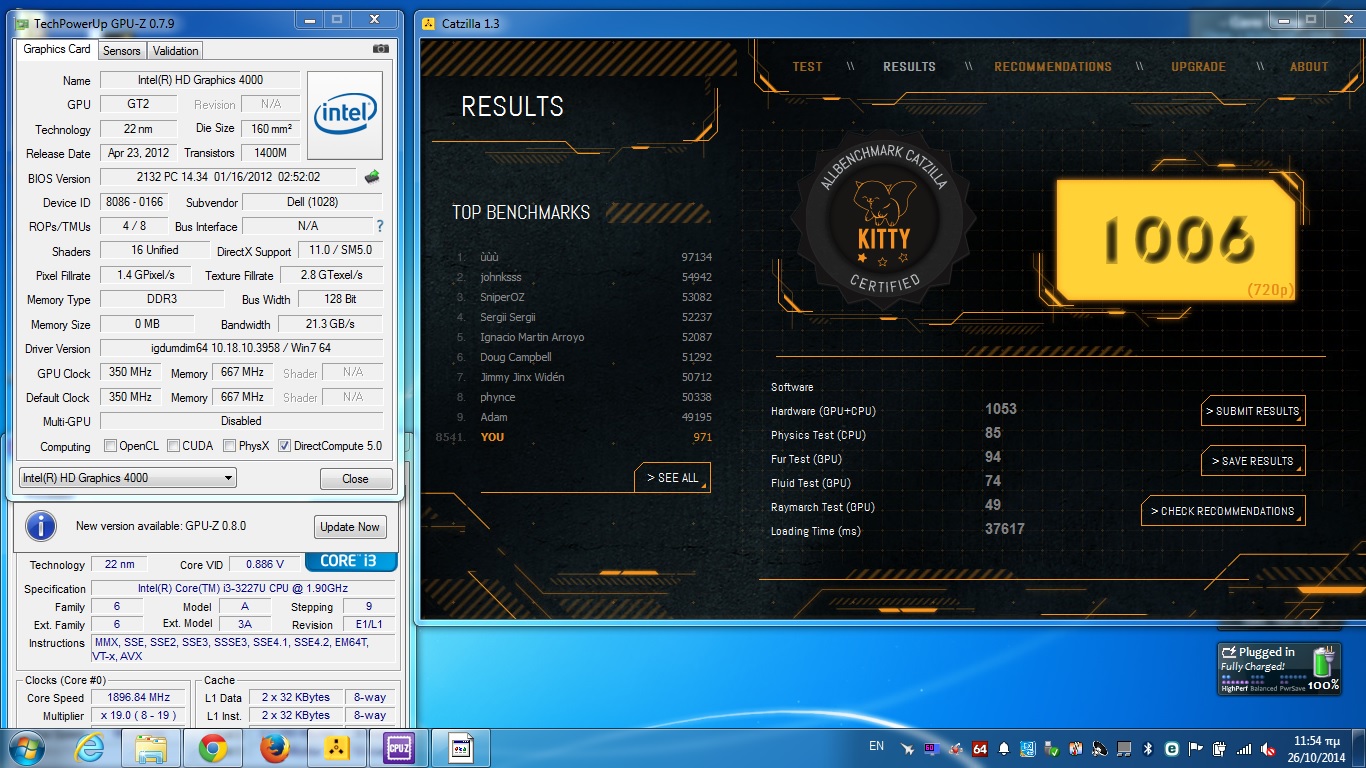Toggle the DirectCompute 5.0 checkbox

[285, 446]
